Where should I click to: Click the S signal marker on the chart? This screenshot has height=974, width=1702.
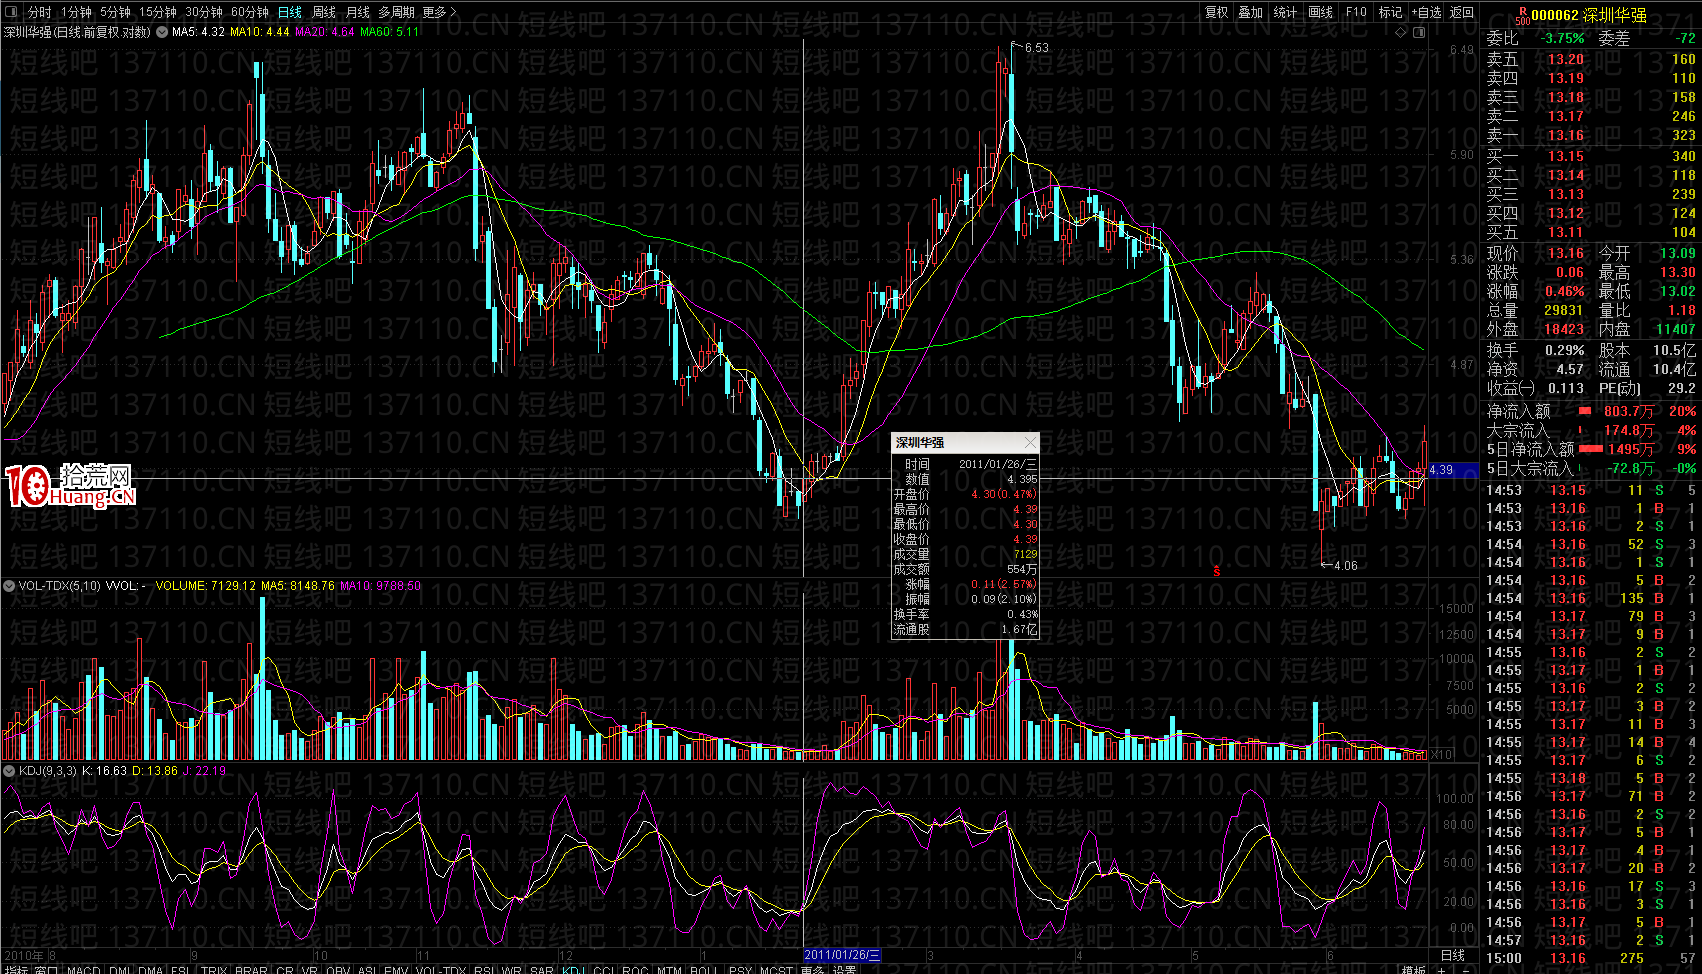[x=1217, y=572]
